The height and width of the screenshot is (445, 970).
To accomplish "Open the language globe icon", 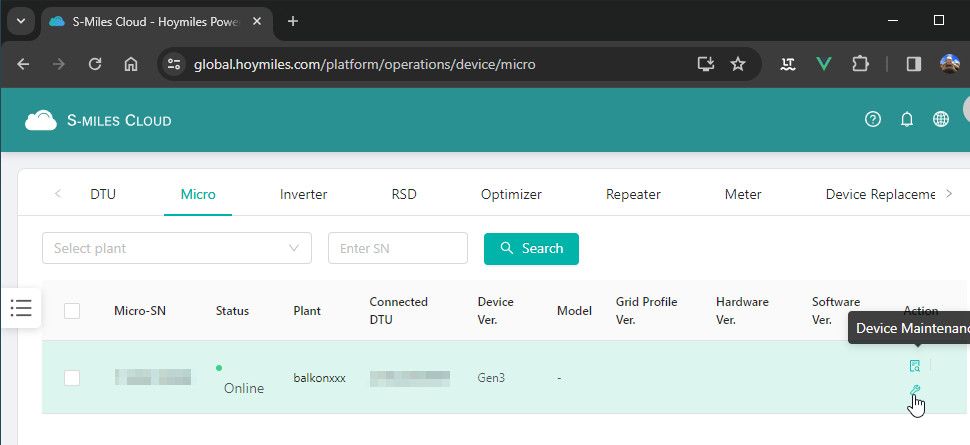I will [941, 120].
